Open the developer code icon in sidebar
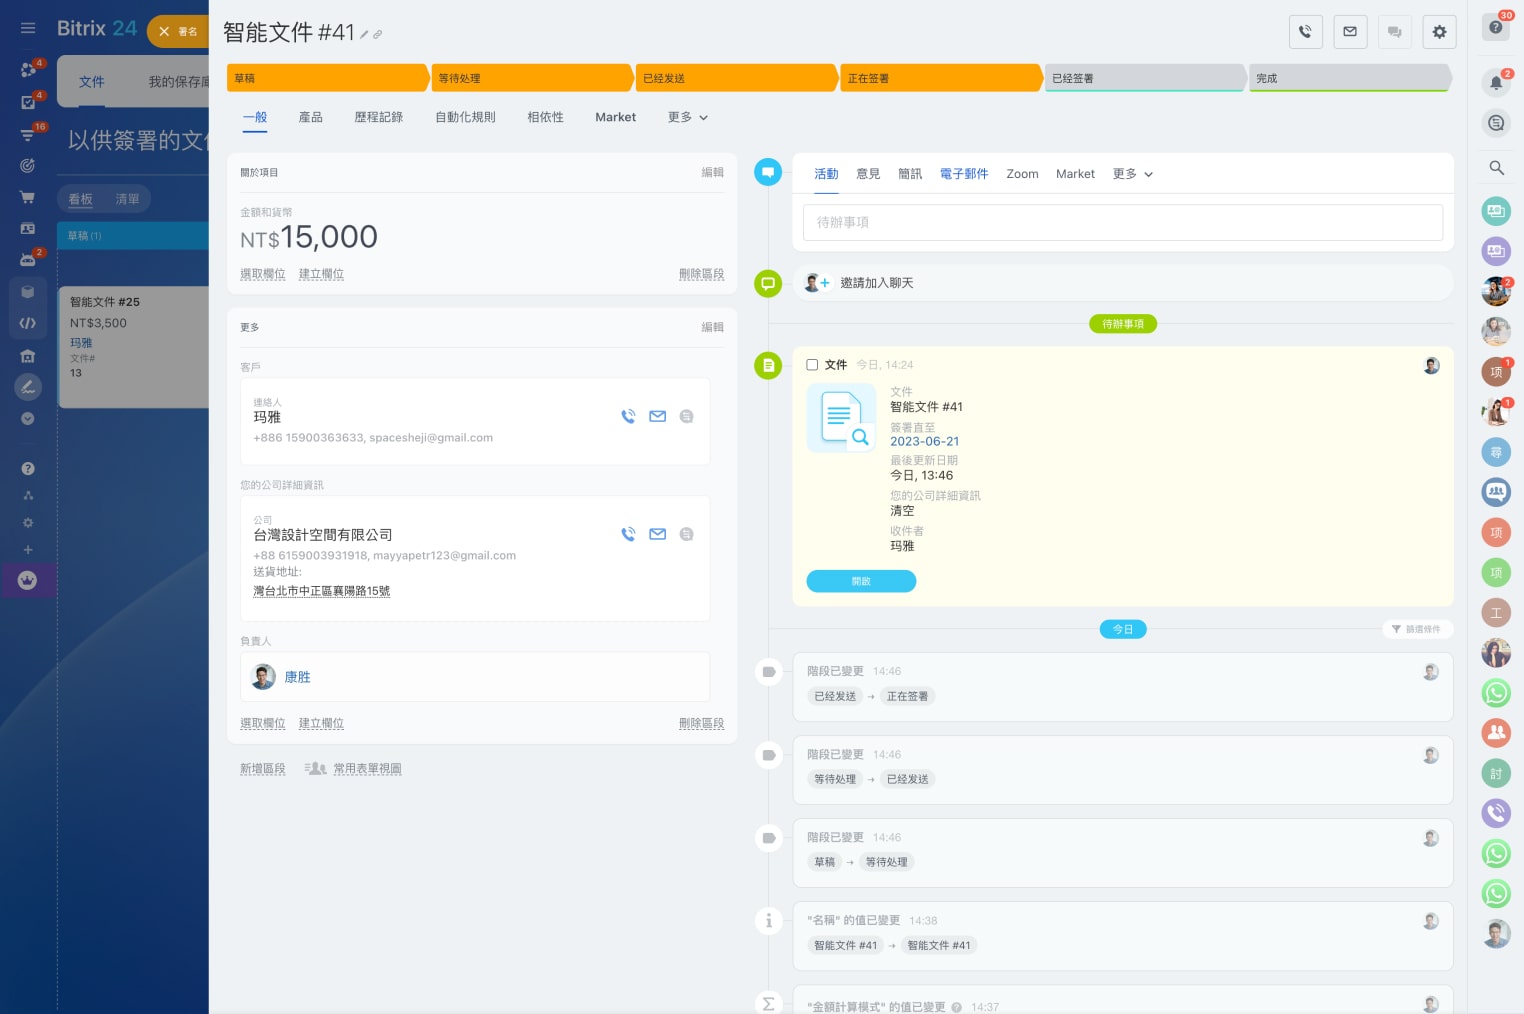1524x1014 pixels. [x=28, y=323]
